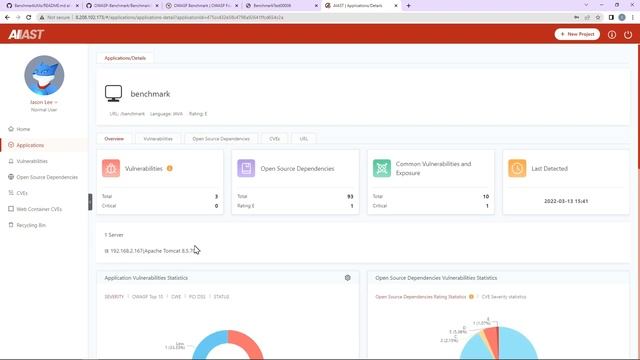
Task: Click the Applications/Details breadcrumb
Action: pyautogui.click(x=125, y=58)
